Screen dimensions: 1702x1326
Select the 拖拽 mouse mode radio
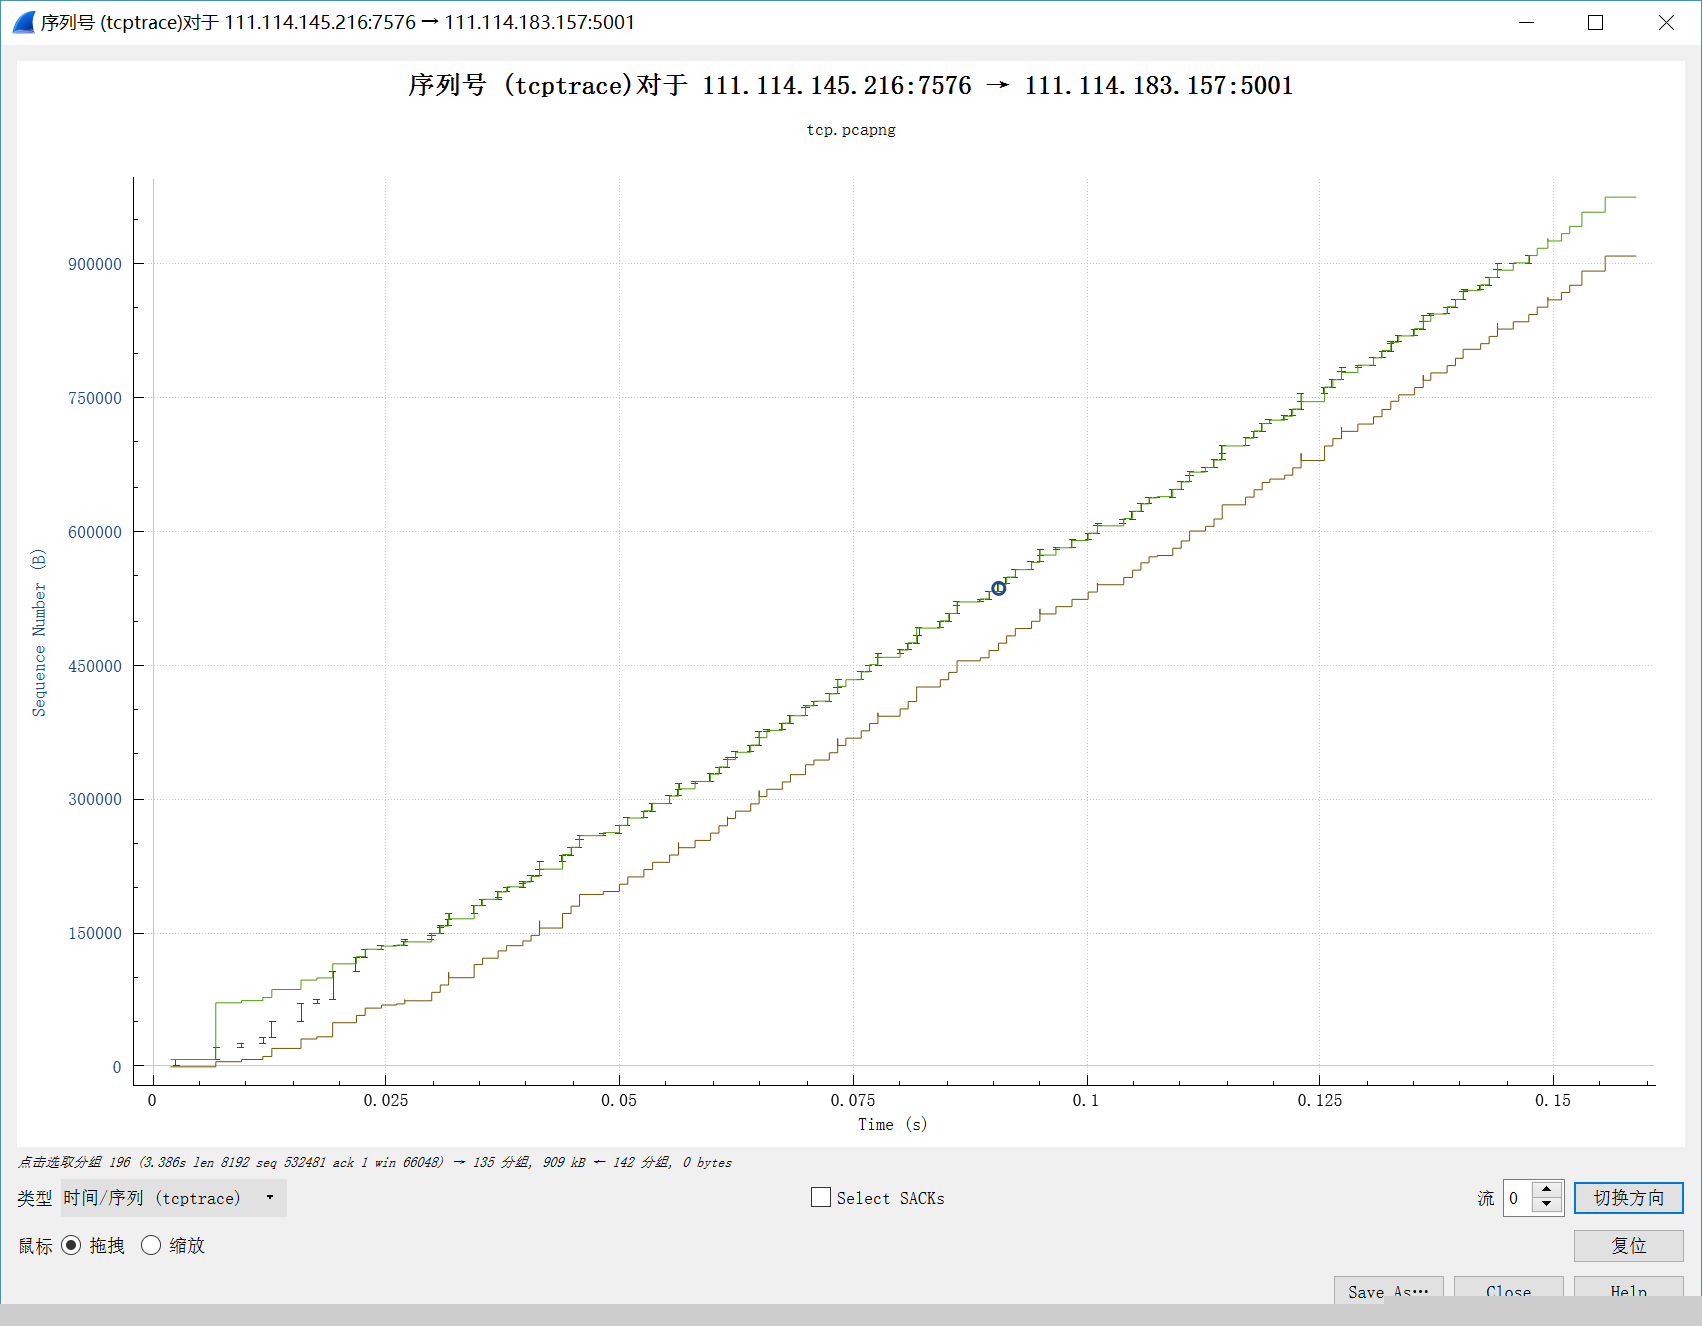click(71, 1245)
